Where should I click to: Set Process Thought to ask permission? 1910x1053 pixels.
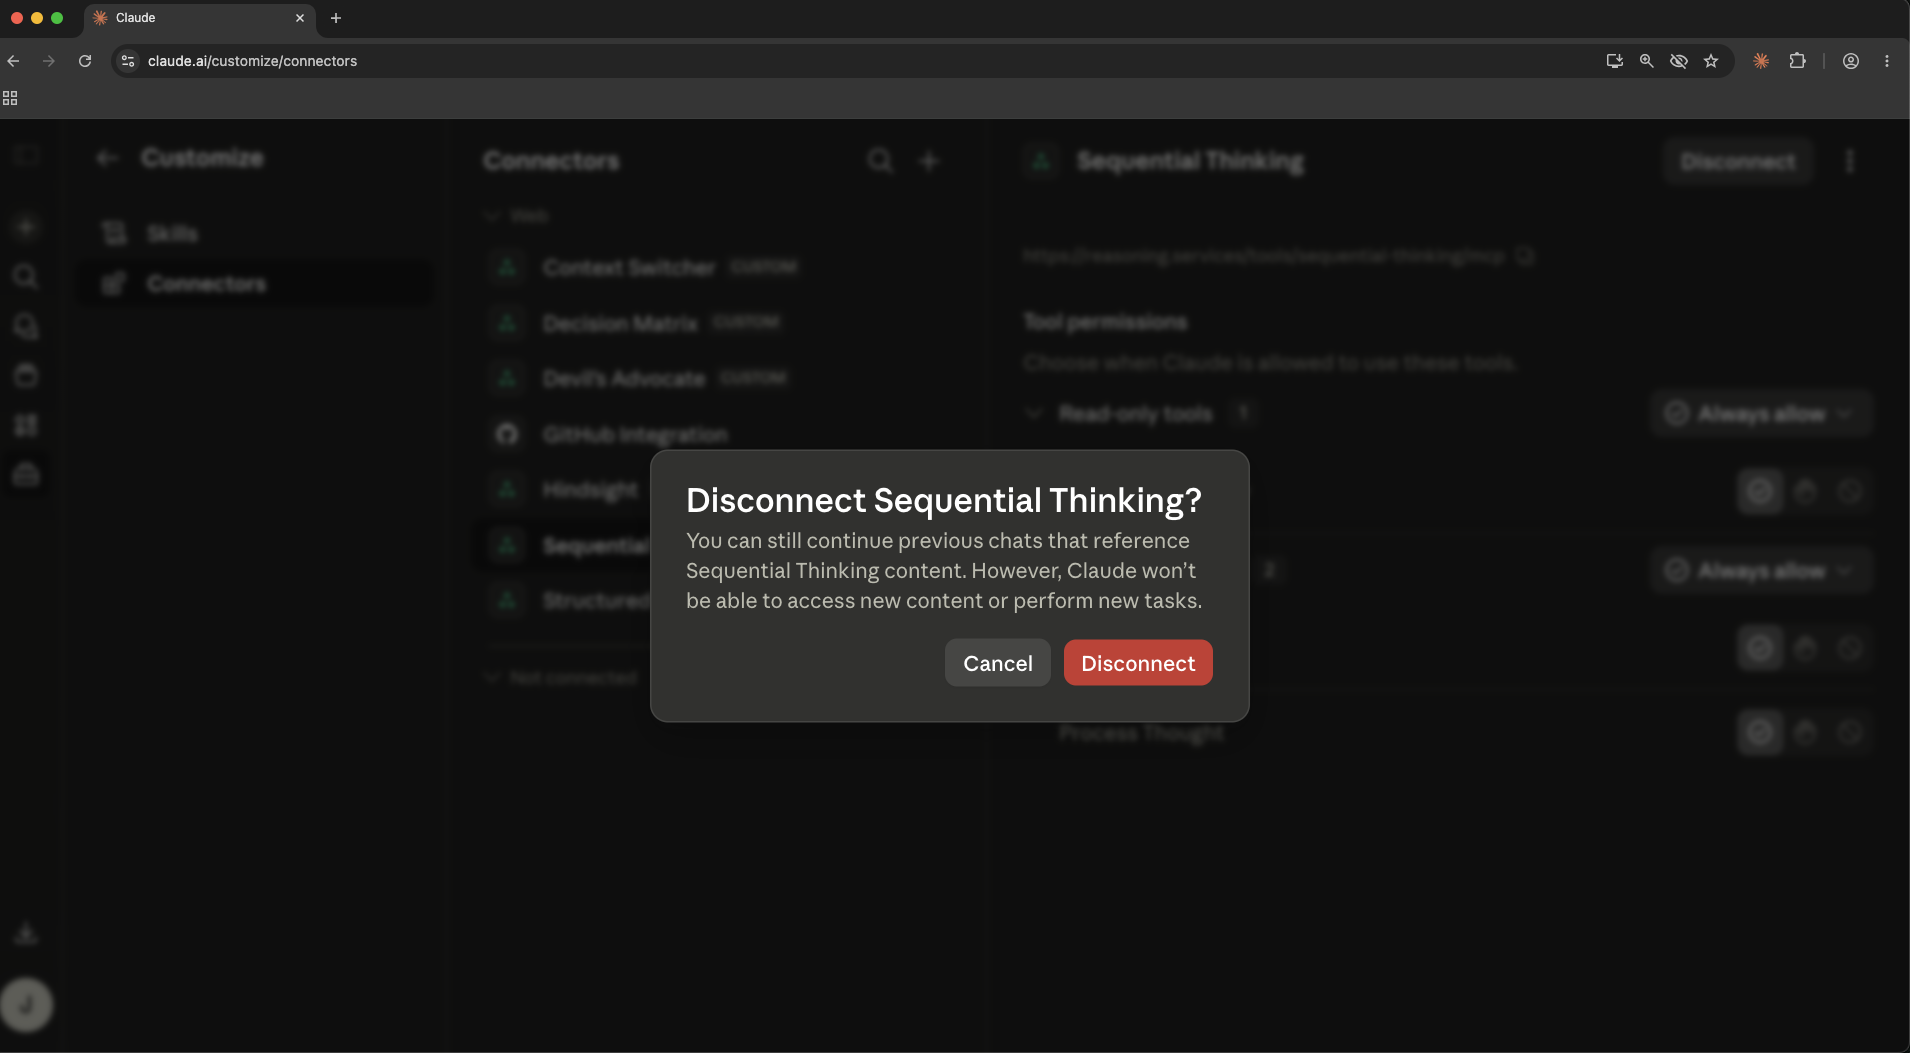point(1806,733)
